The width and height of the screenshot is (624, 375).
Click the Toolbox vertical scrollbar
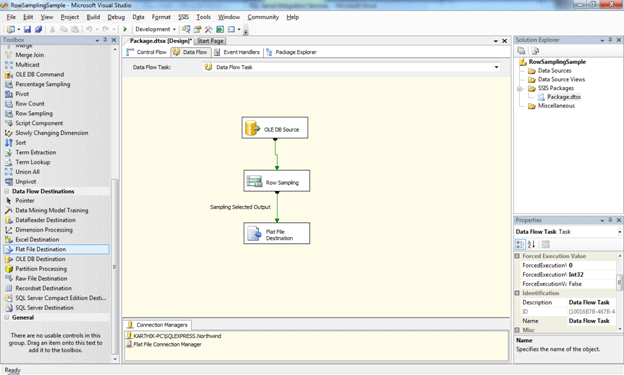tap(115, 267)
